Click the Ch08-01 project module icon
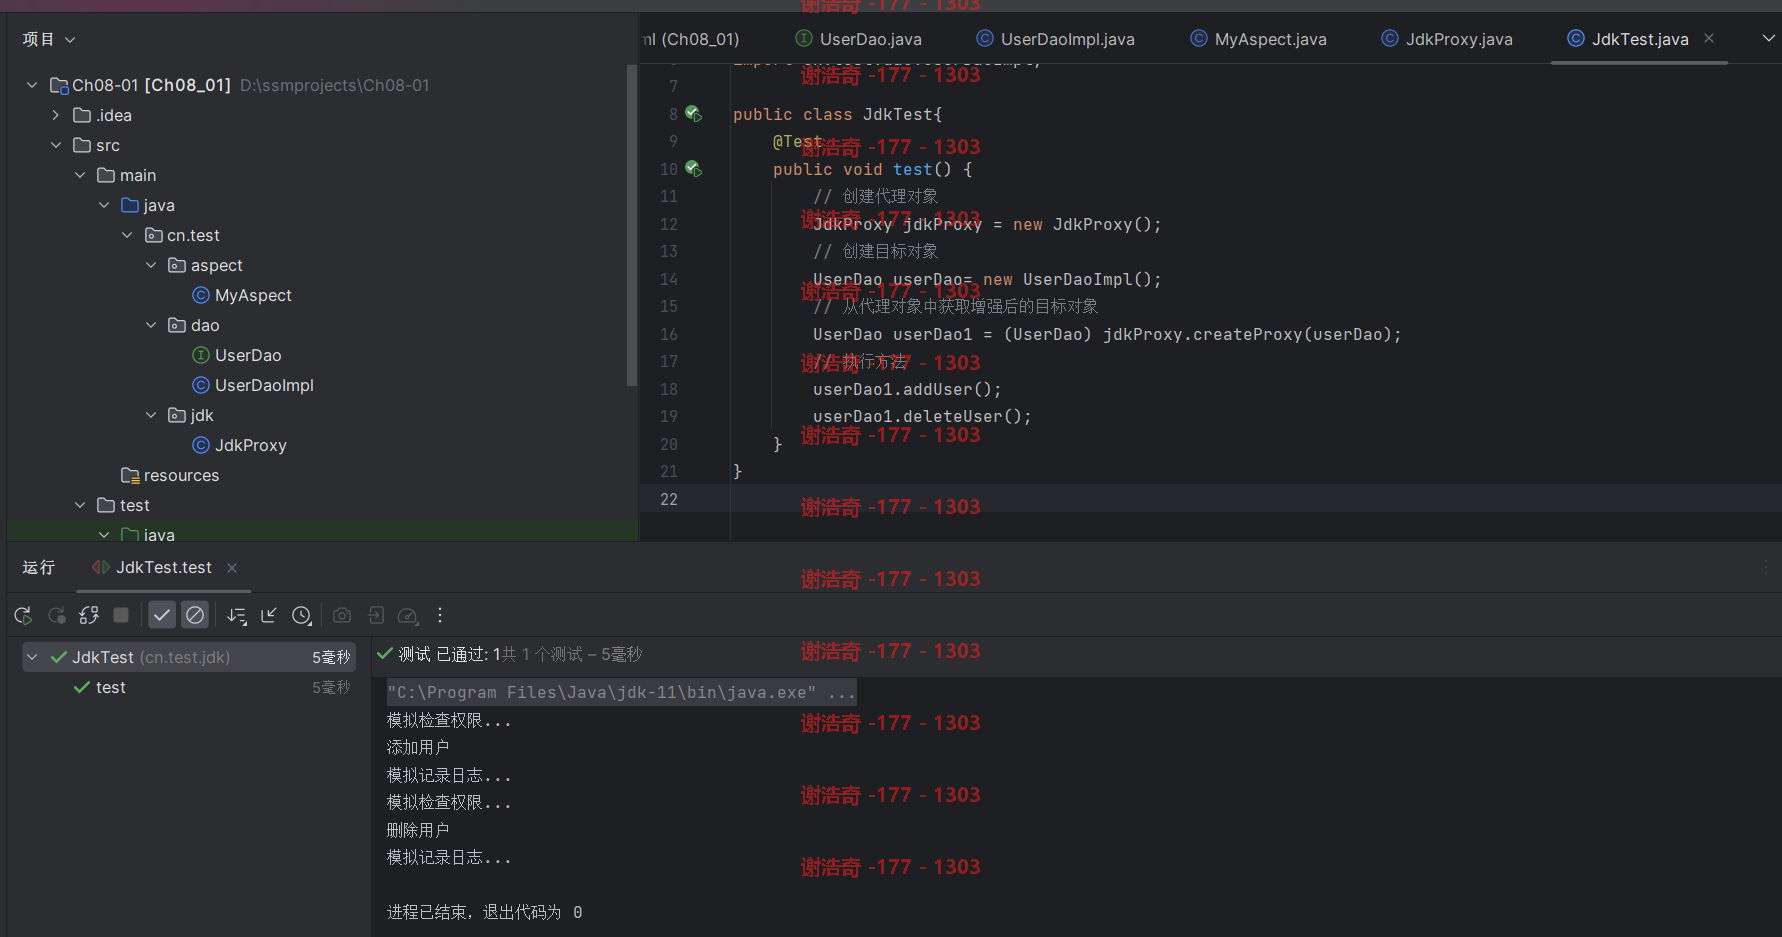 [x=59, y=85]
